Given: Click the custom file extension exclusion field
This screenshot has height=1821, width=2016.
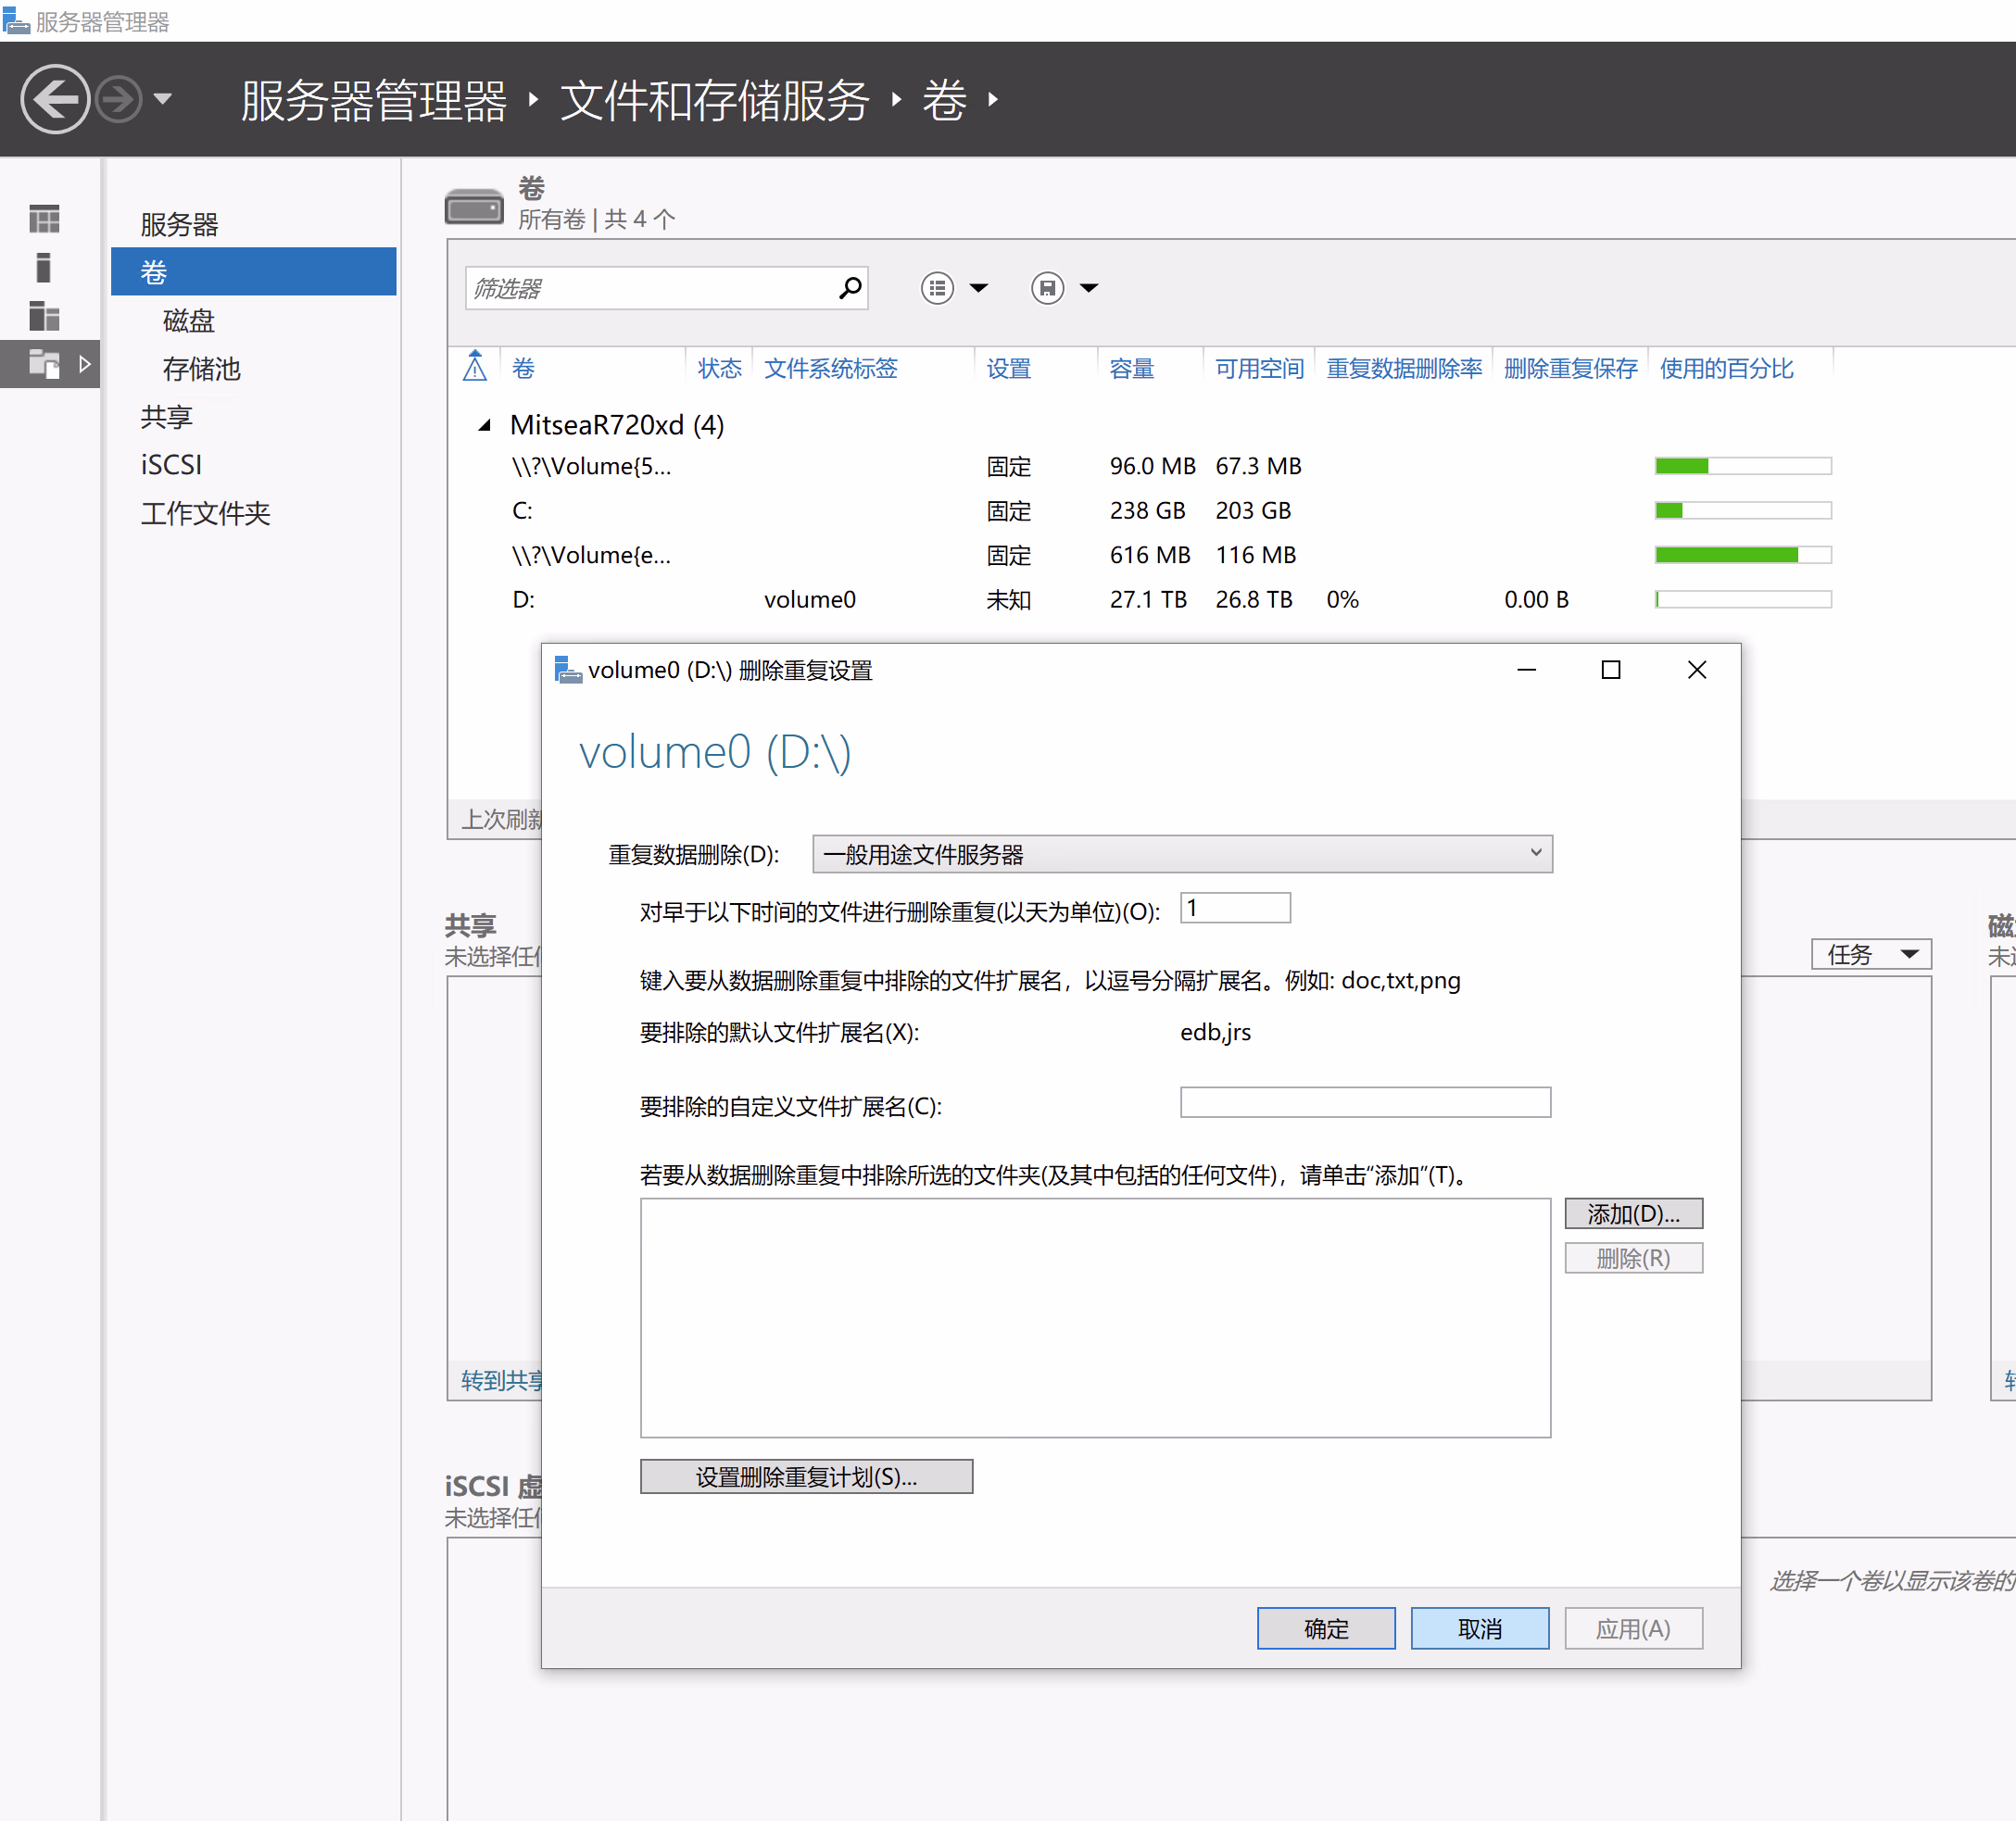Looking at the screenshot, I should coord(1364,1102).
